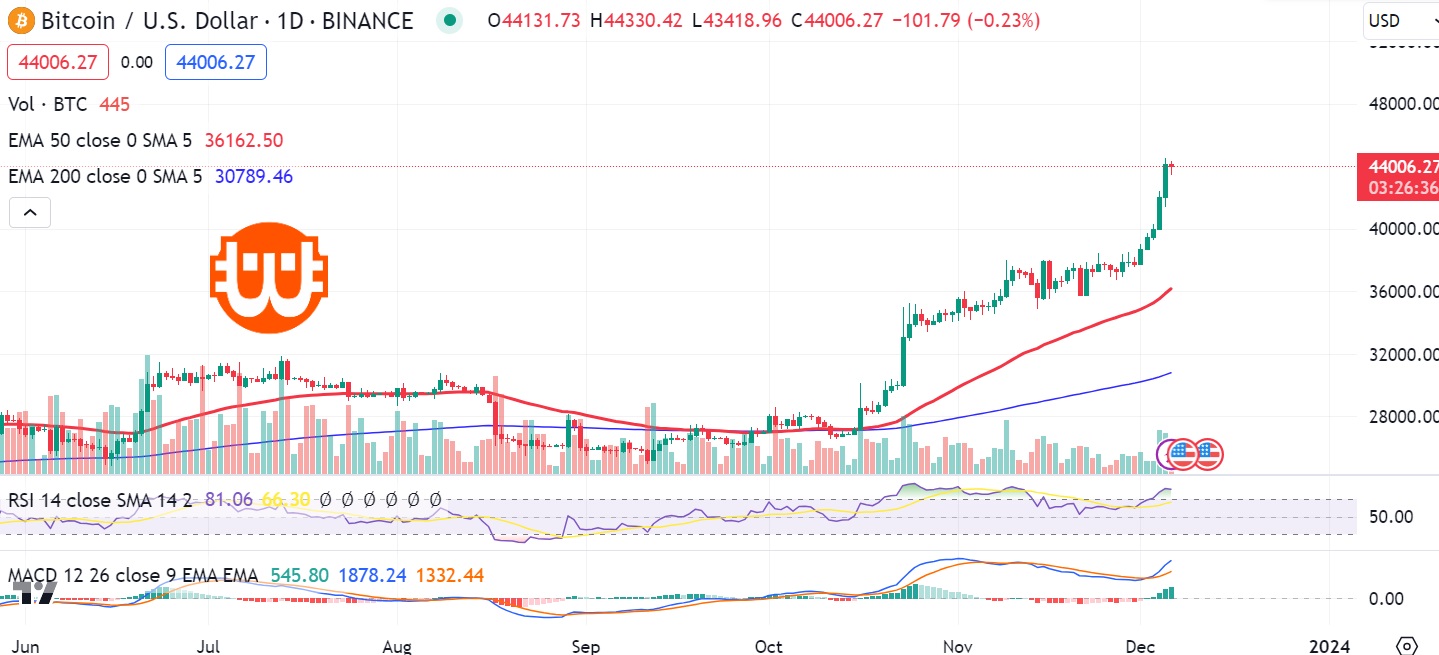Click the Jul label on the time axis

[x=209, y=645]
